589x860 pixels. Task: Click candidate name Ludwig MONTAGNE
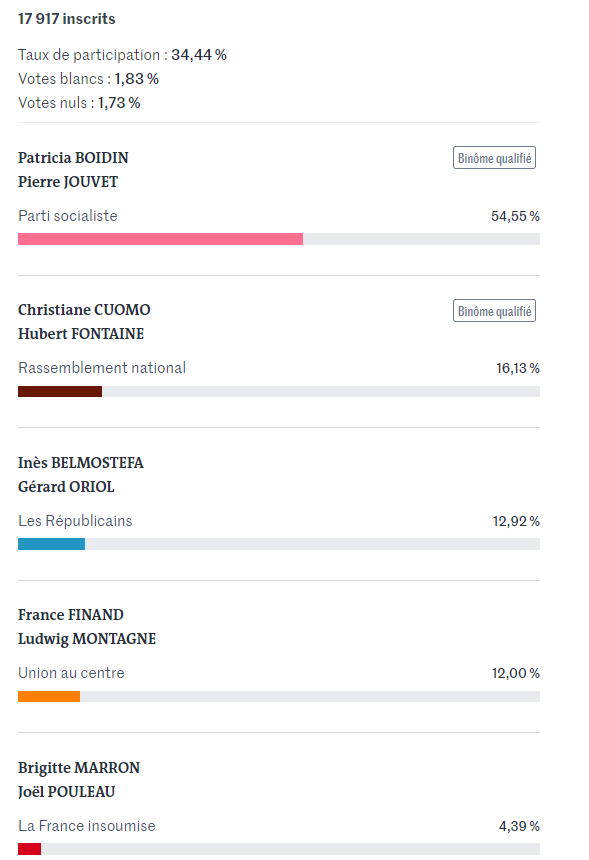click(x=87, y=639)
